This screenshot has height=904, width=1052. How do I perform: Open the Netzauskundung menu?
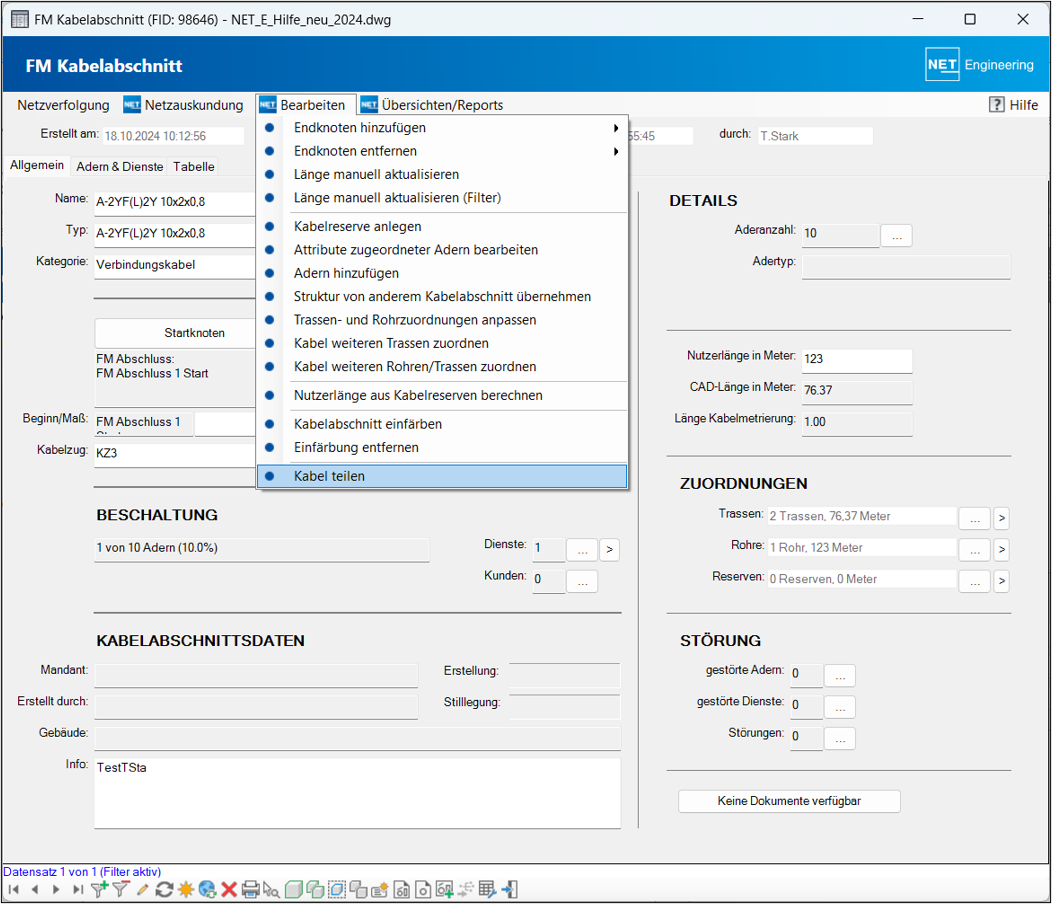(184, 105)
